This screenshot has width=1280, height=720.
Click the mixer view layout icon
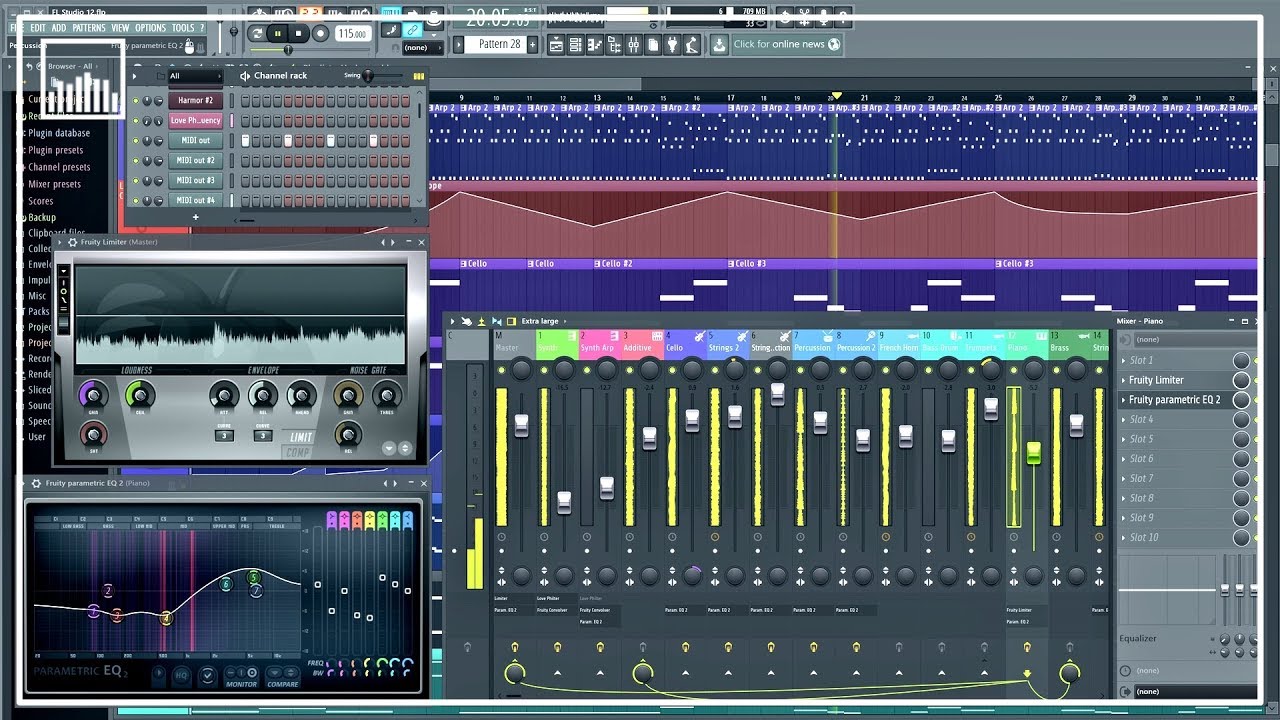click(511, 321)
